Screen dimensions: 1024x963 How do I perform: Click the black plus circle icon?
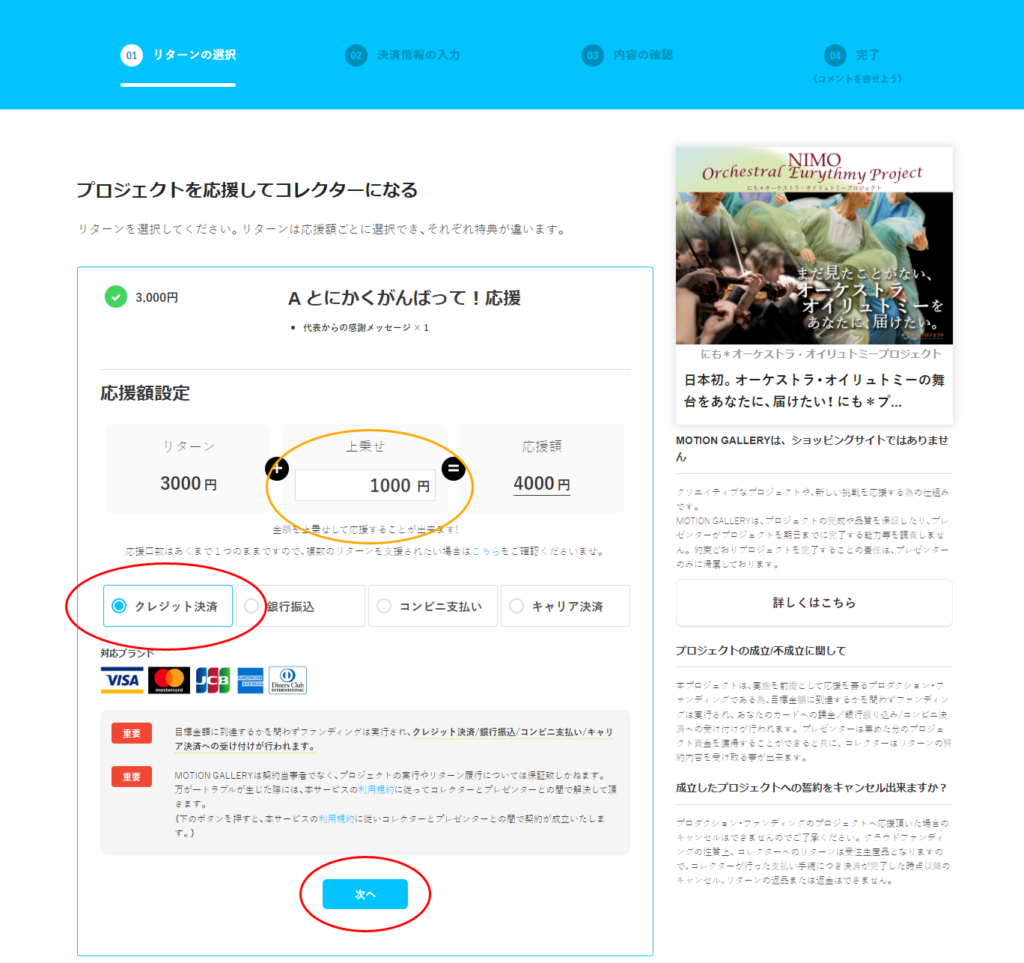(x=277, y=468)
